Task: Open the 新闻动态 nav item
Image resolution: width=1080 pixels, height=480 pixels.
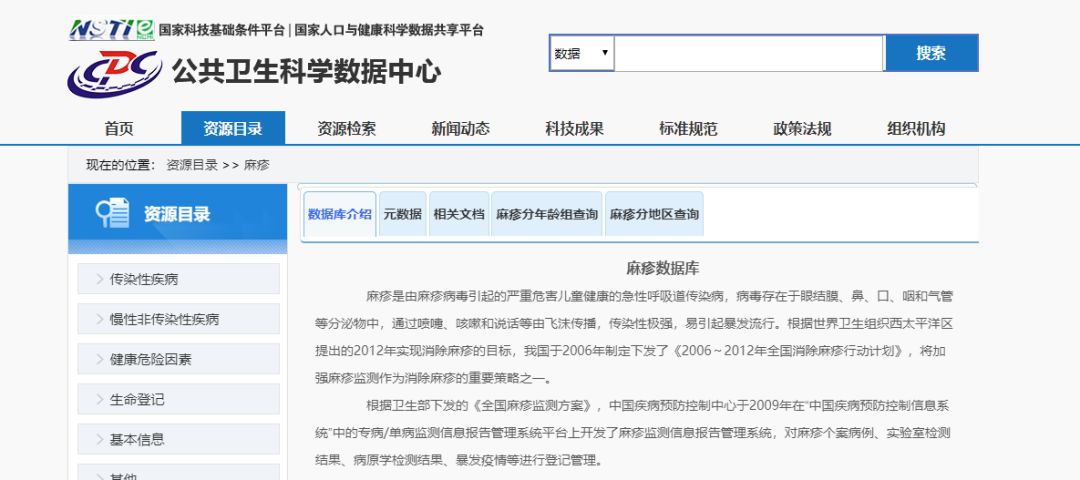Action: click(x=461, y=129)
